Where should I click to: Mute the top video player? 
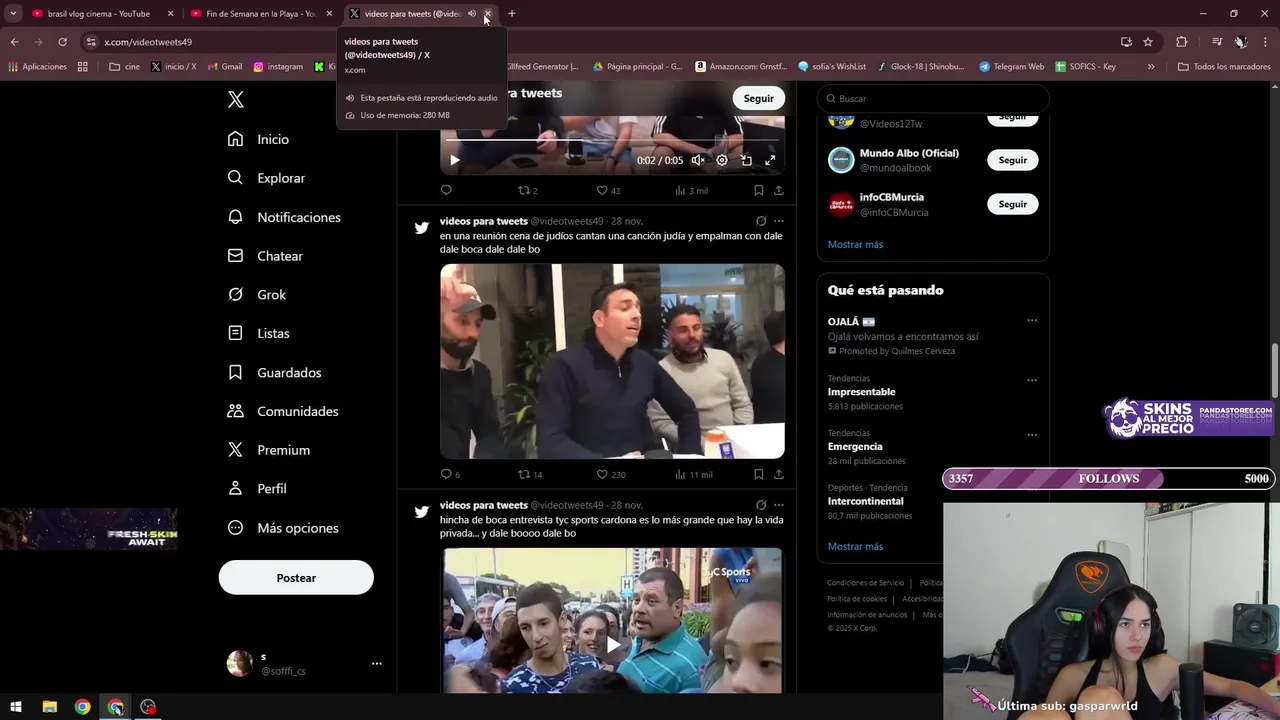[698, 160]
